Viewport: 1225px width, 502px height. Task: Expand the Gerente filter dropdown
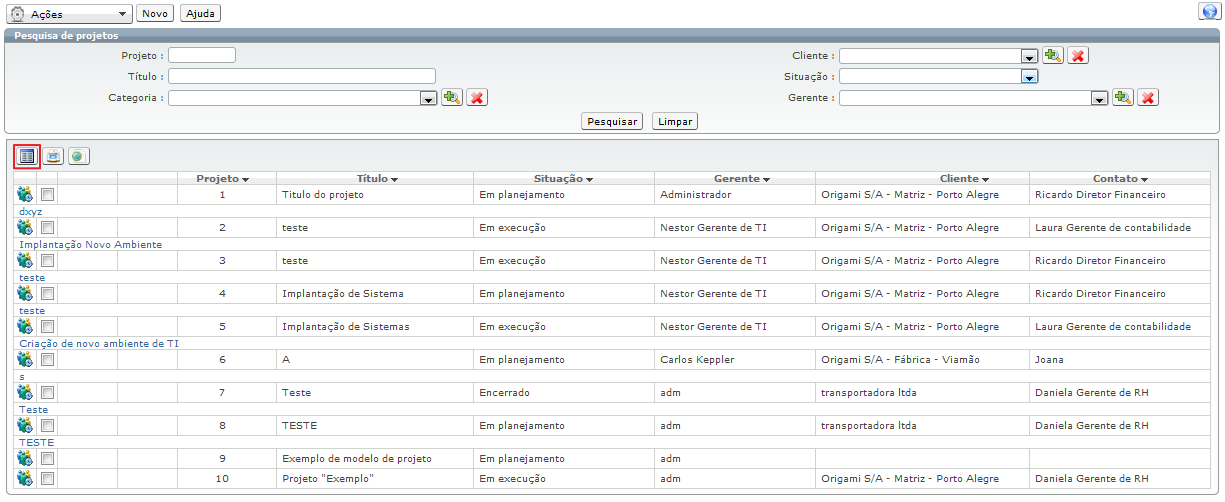(x=1099, y=98)
